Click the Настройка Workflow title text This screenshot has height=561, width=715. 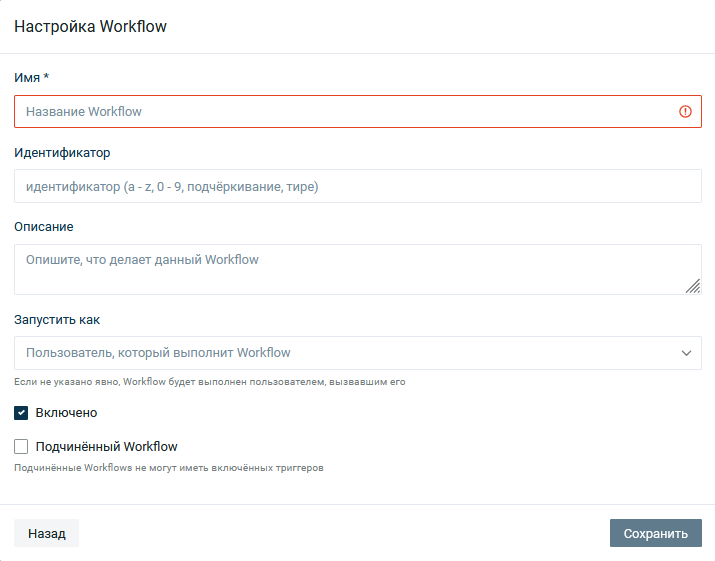coord(90,26)
